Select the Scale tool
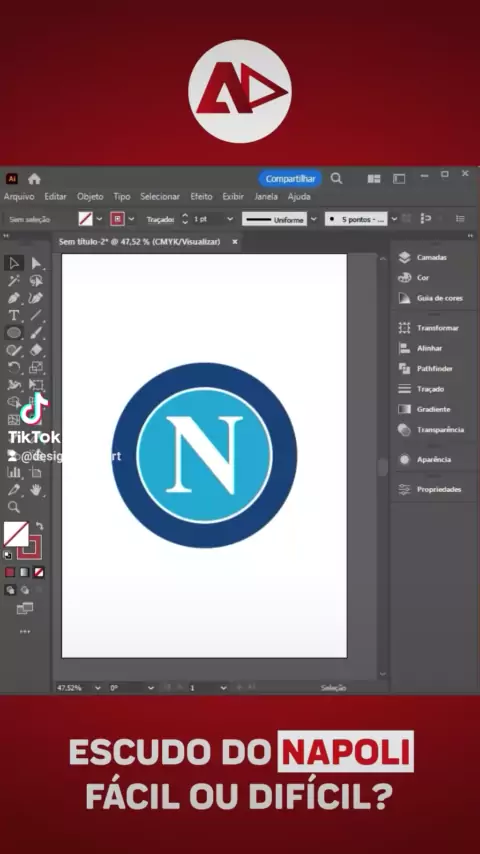The width and height of the screenshot is (480, 854). coord(36,368)
